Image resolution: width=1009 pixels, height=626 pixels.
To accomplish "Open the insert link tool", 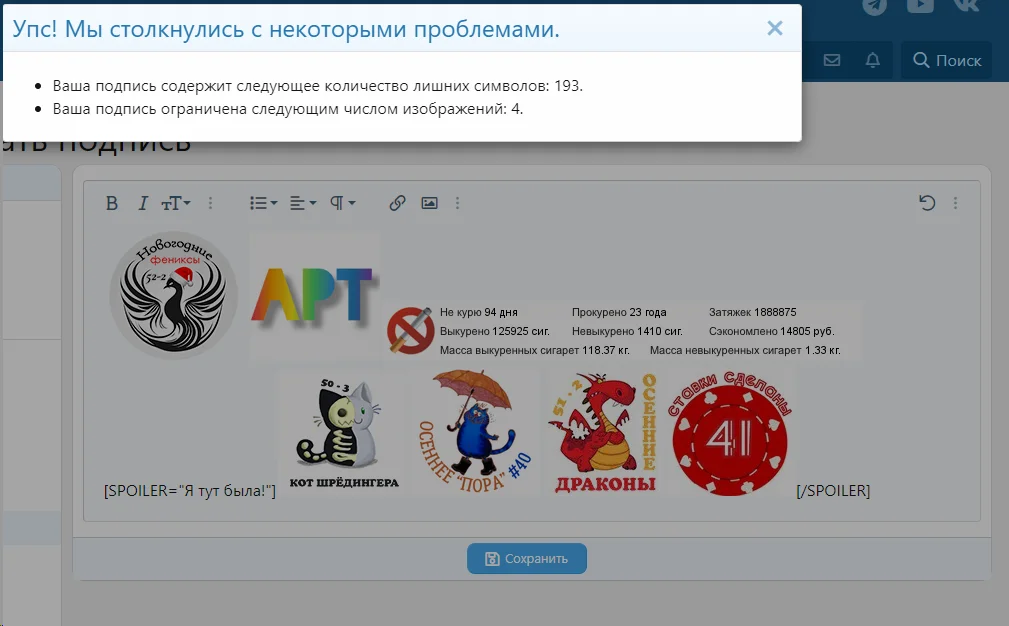I will tap(397, 202).
